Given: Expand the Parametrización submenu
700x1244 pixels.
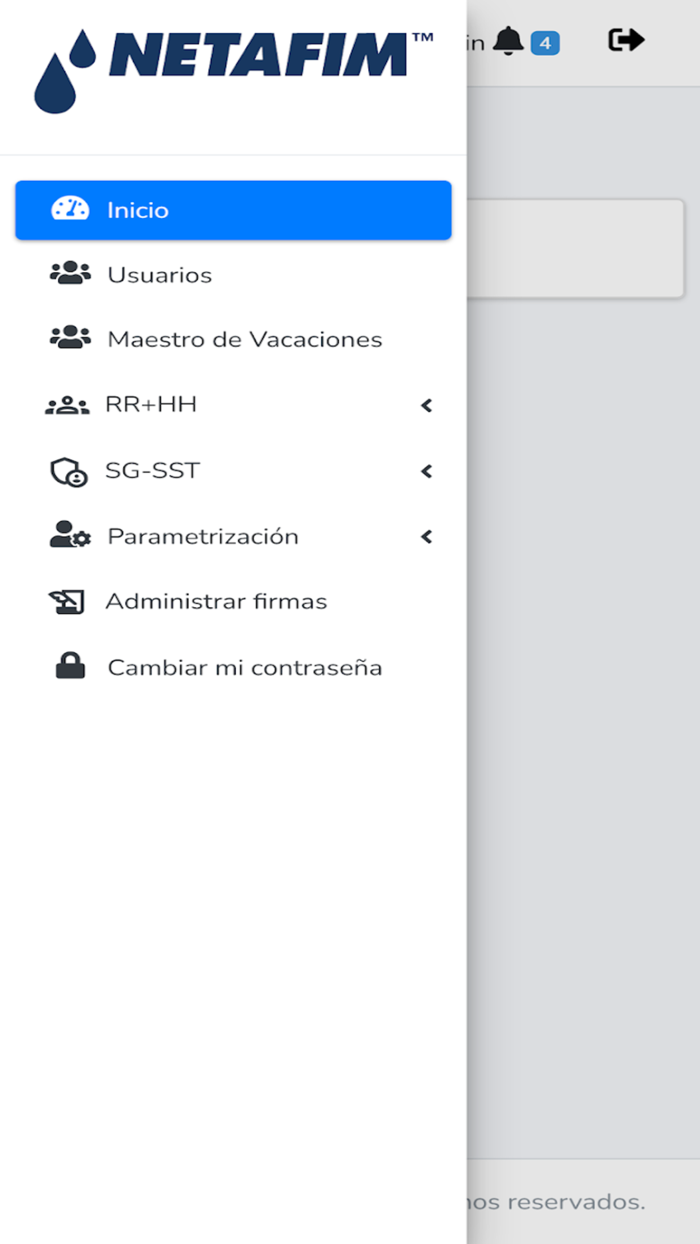Looking at the screenshot, I should click(426, 536).
